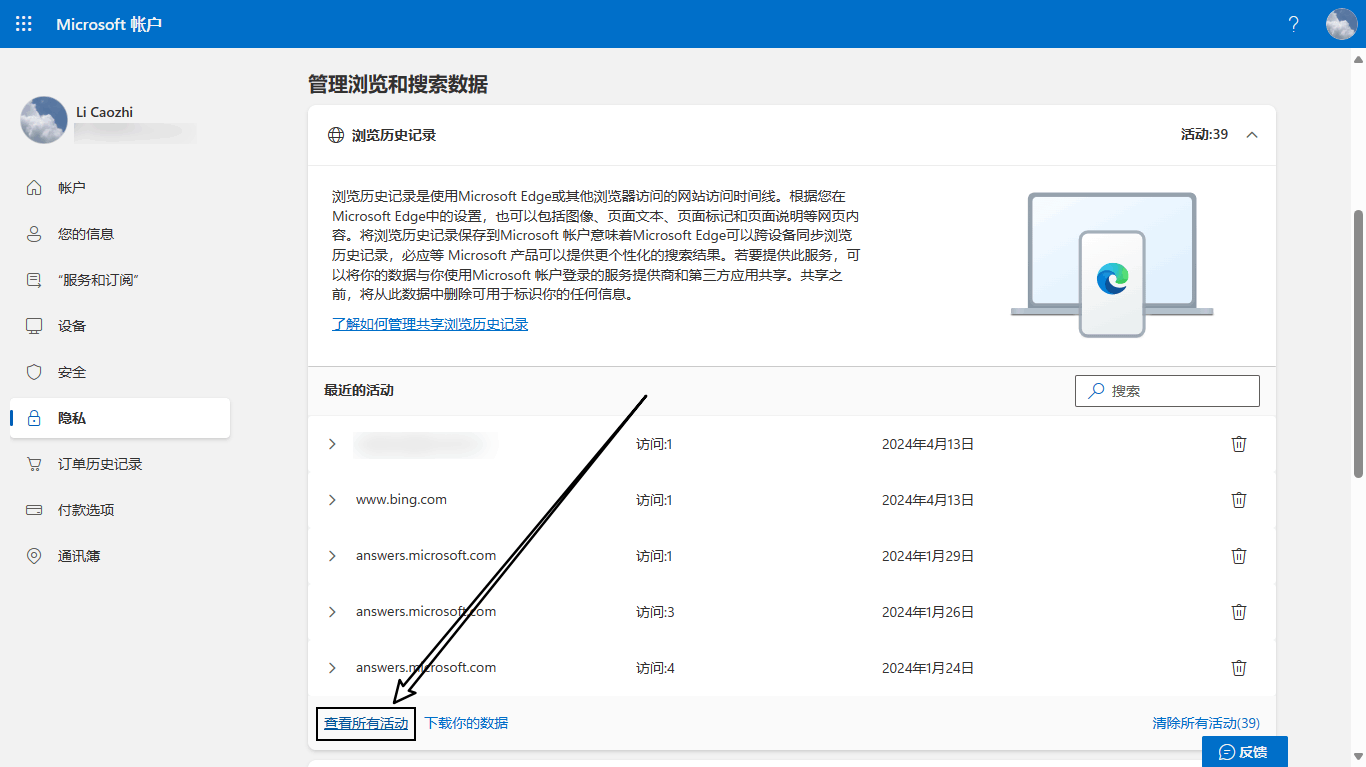This screenshot has height=767, width=1366.
Task: Click 下载你的数据 link
Action: pyautogui.click(x=466, y=723)
